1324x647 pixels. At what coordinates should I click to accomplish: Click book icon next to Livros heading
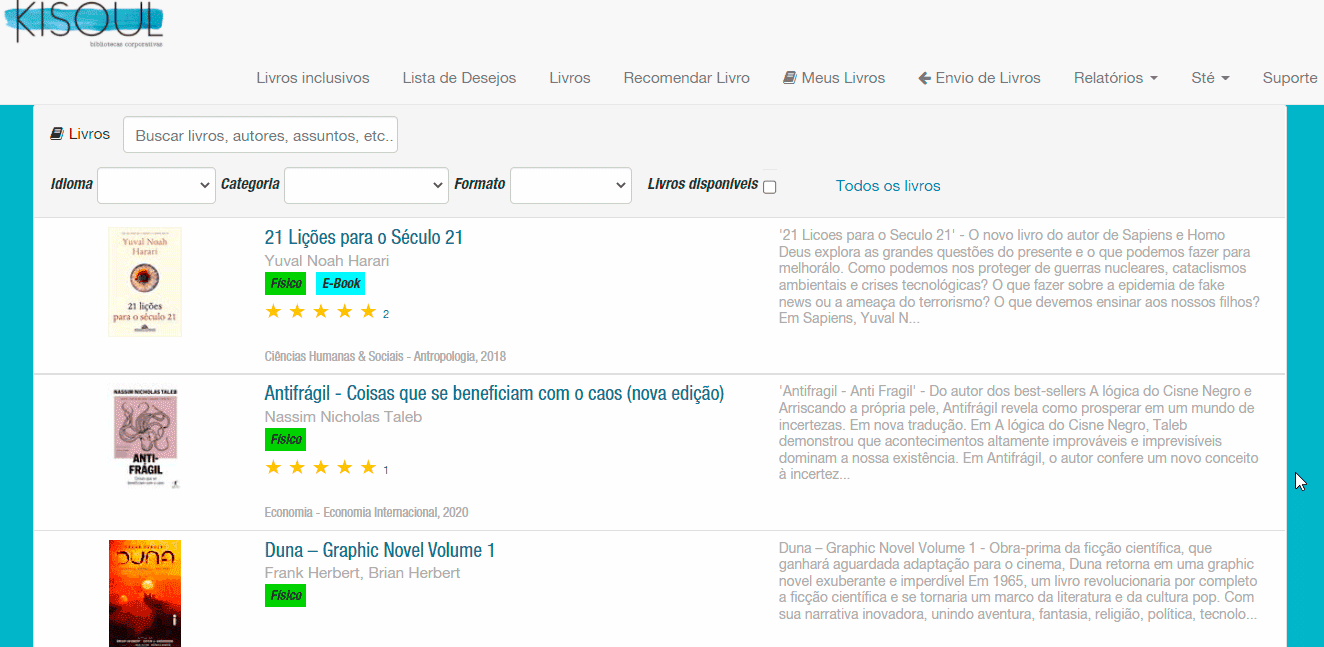coord(57,134)
